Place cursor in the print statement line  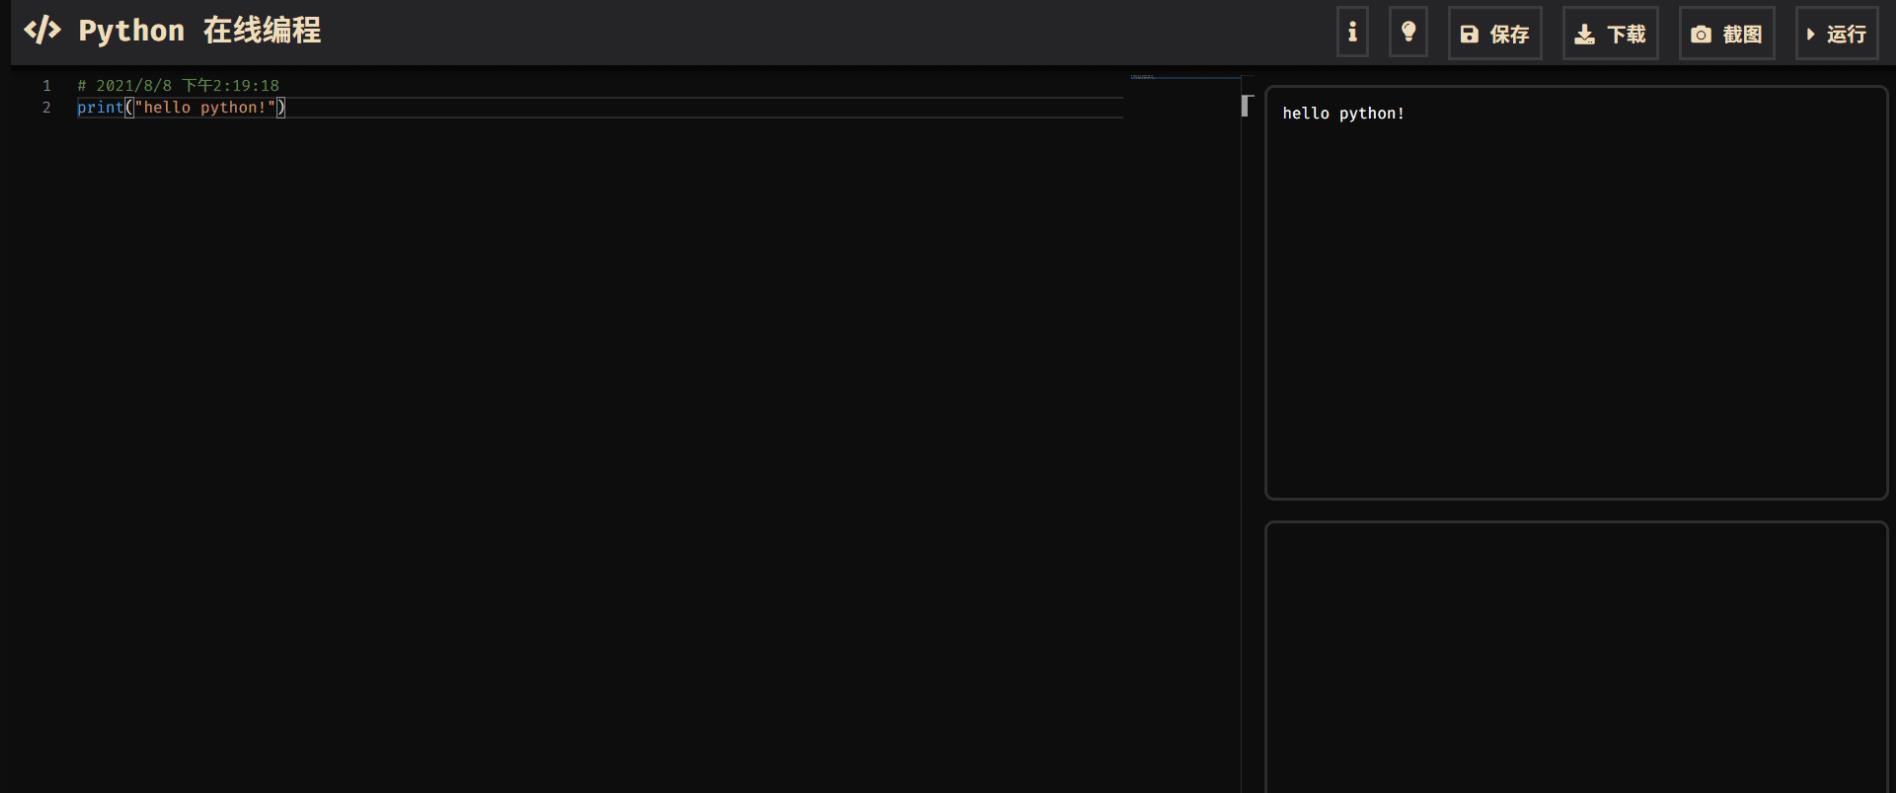pyautogui.click(x=600, y=108)
